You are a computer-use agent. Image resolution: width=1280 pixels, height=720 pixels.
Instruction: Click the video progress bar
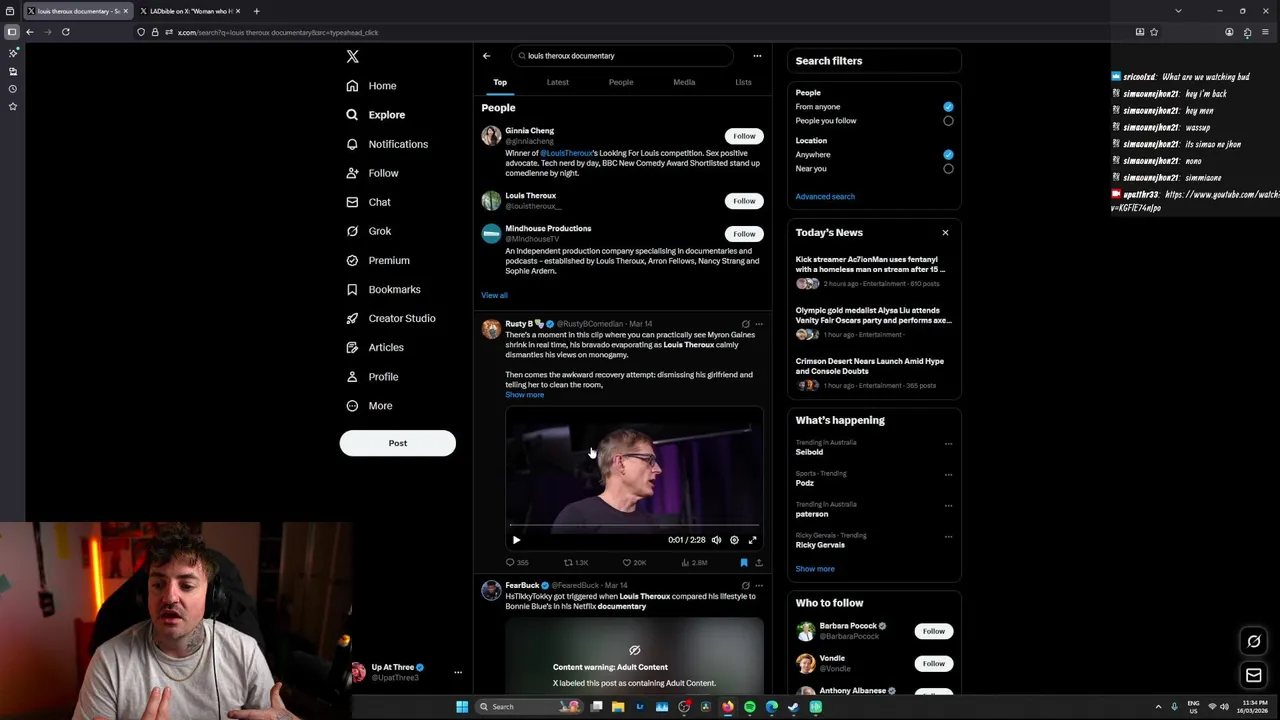pyautogui.click(x=634, y=524)
